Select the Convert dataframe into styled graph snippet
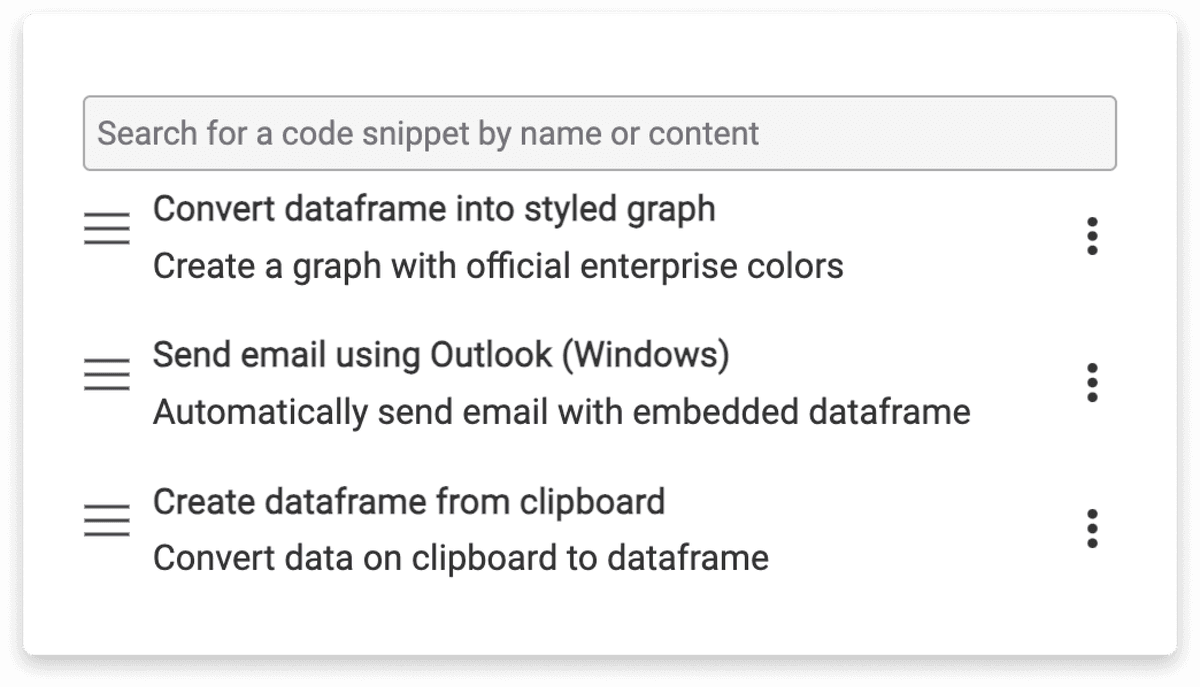This screenshot has height=687, width=1200. 434,210
